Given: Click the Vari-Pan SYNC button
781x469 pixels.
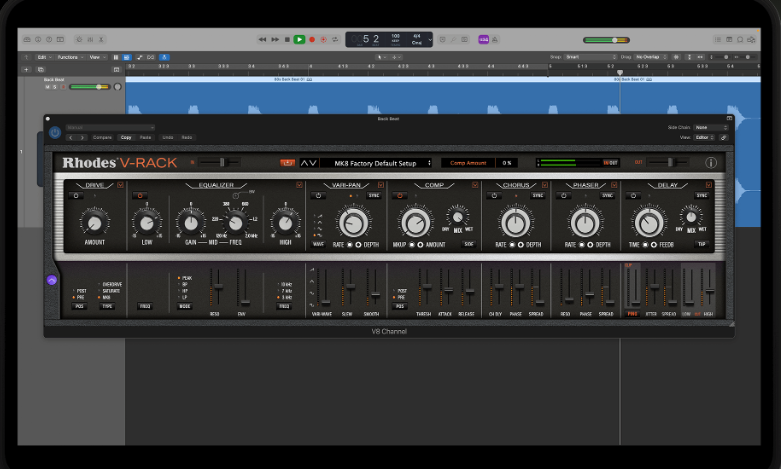Looking at the screenshot, I should (374, 196).
